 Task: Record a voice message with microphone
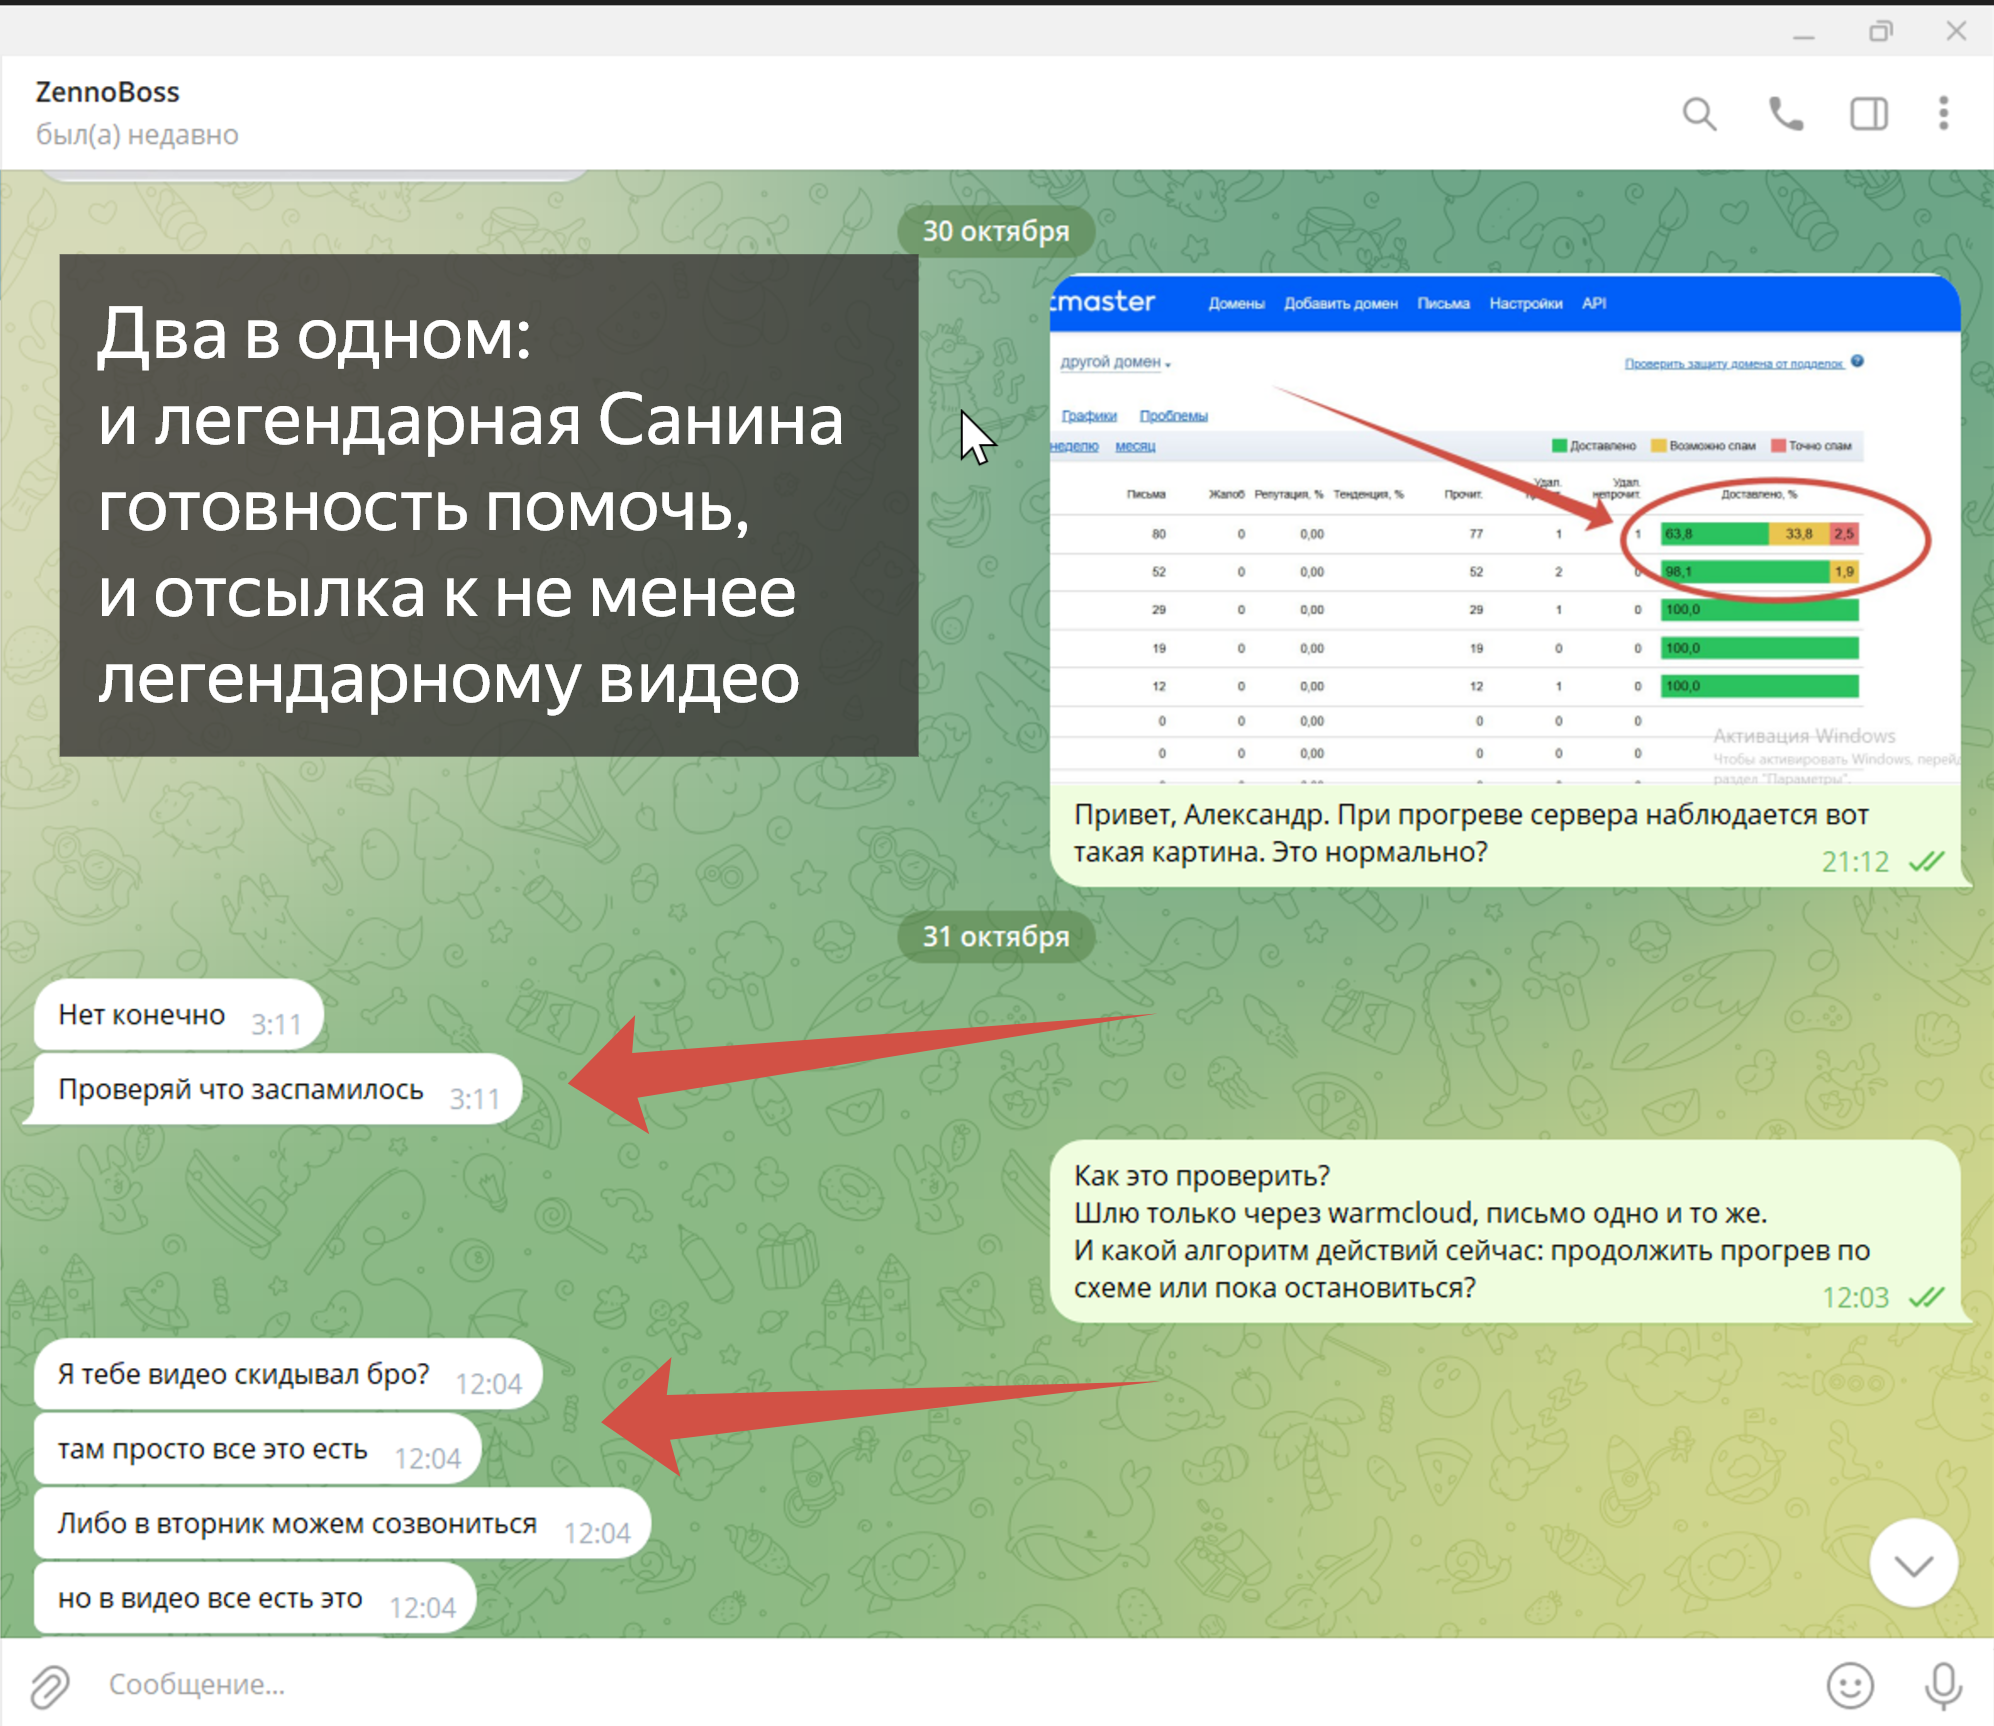pos(1942,1686)
